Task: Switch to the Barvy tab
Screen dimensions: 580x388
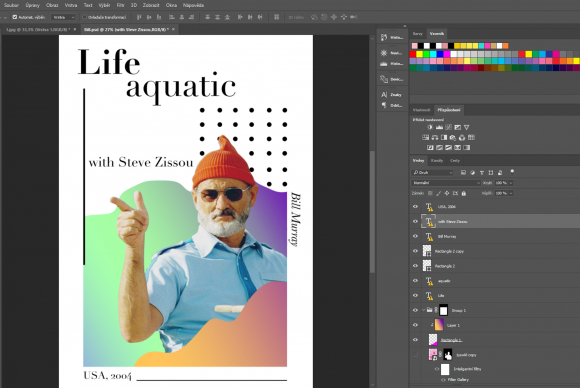Action: tap(418, 34)
